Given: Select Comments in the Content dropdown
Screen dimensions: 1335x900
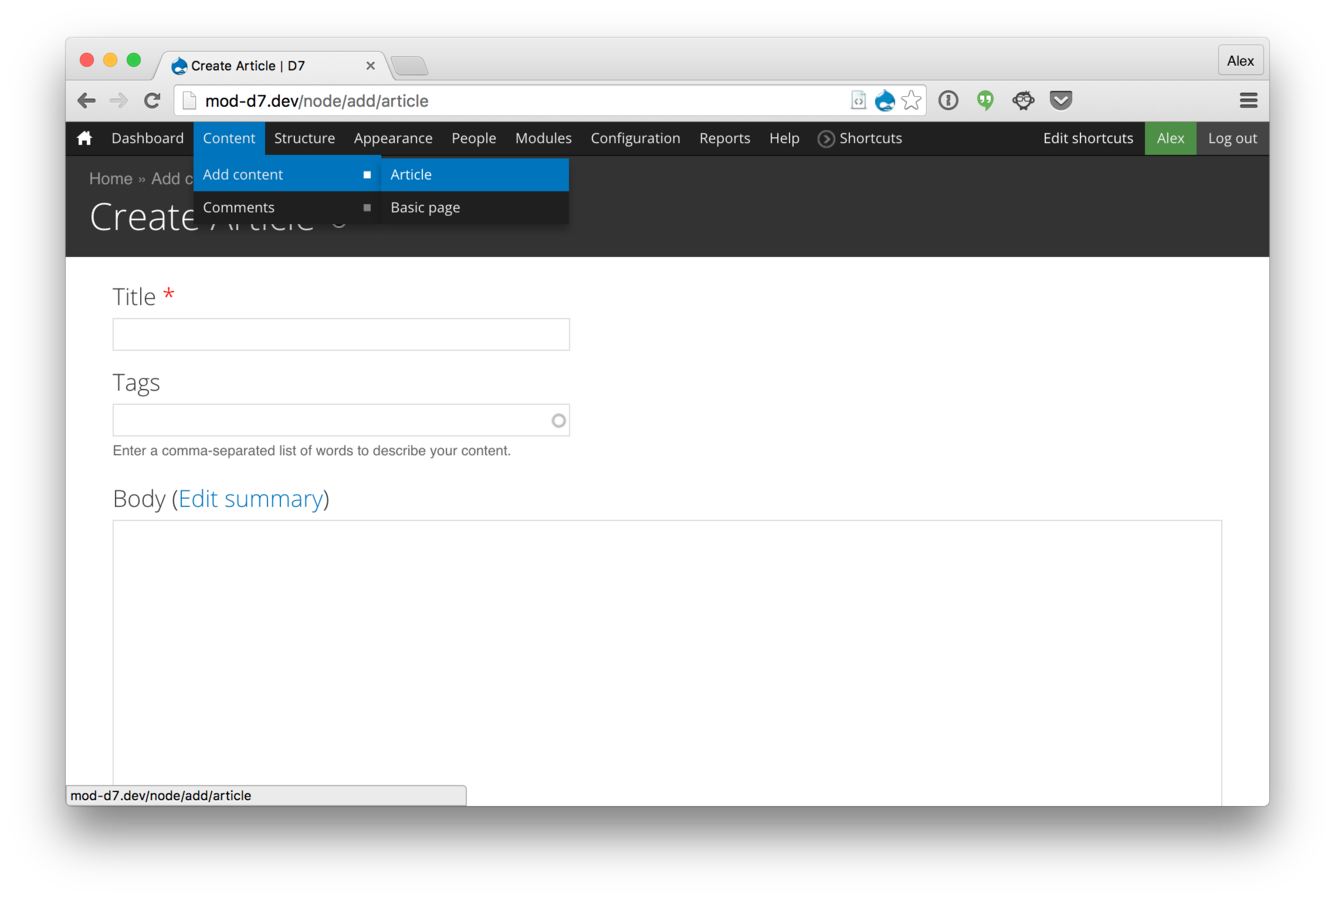Looking at the screenshot, I should pos(287,207).
